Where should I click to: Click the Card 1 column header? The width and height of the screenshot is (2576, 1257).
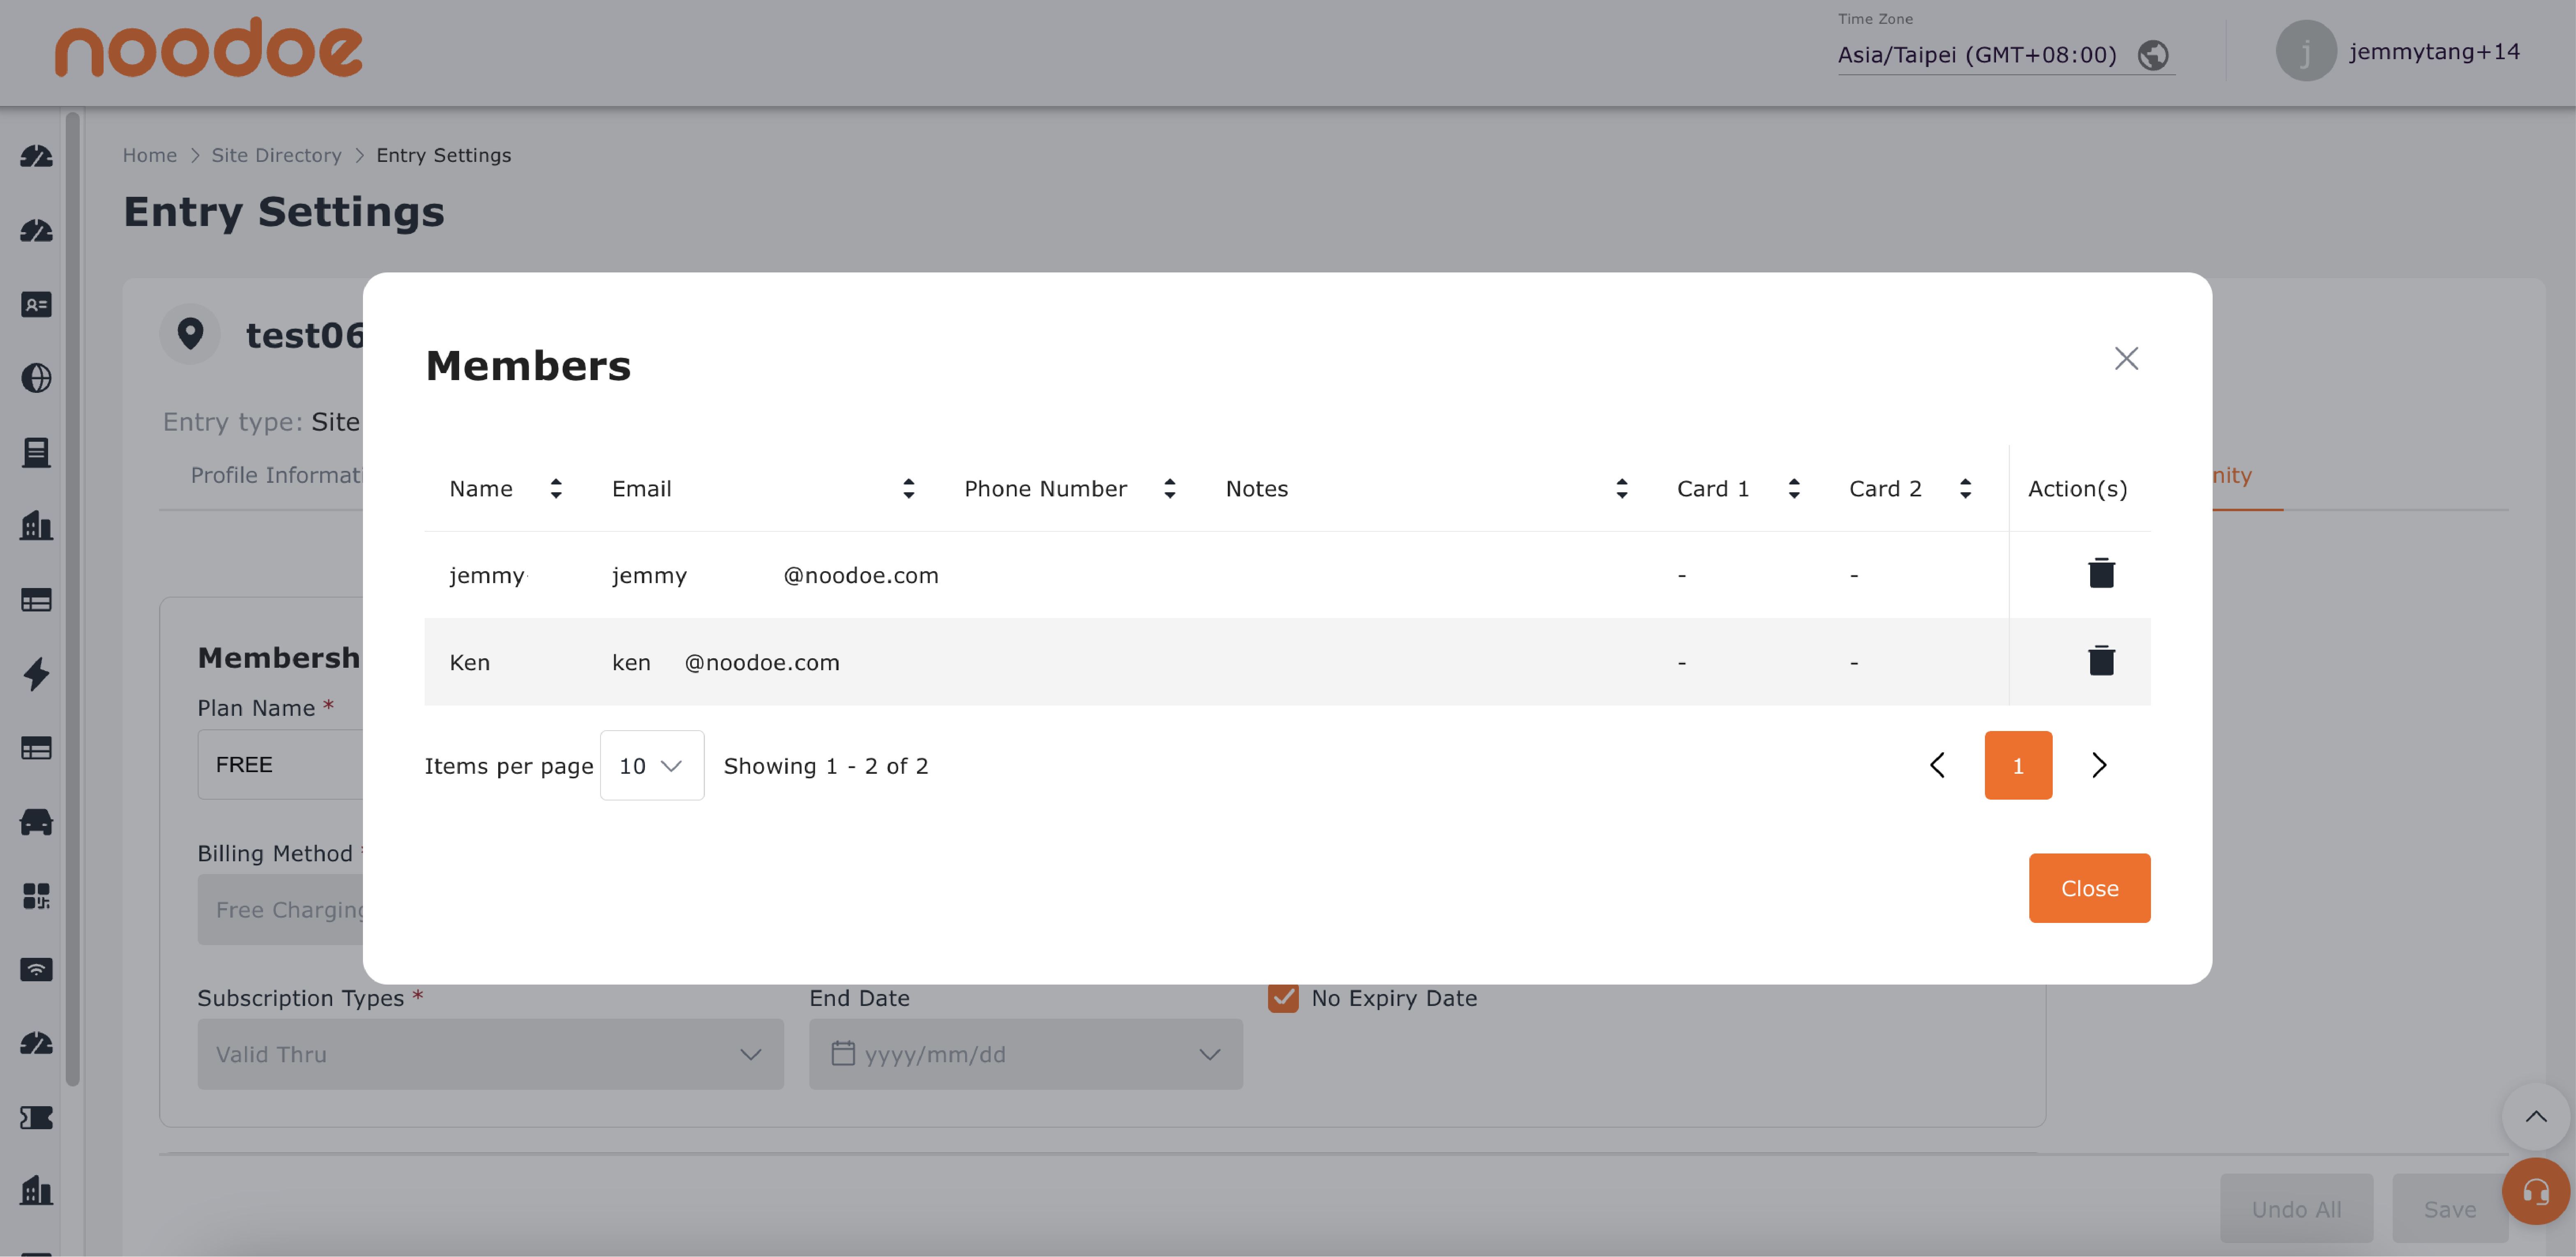tap(1713, 489)
